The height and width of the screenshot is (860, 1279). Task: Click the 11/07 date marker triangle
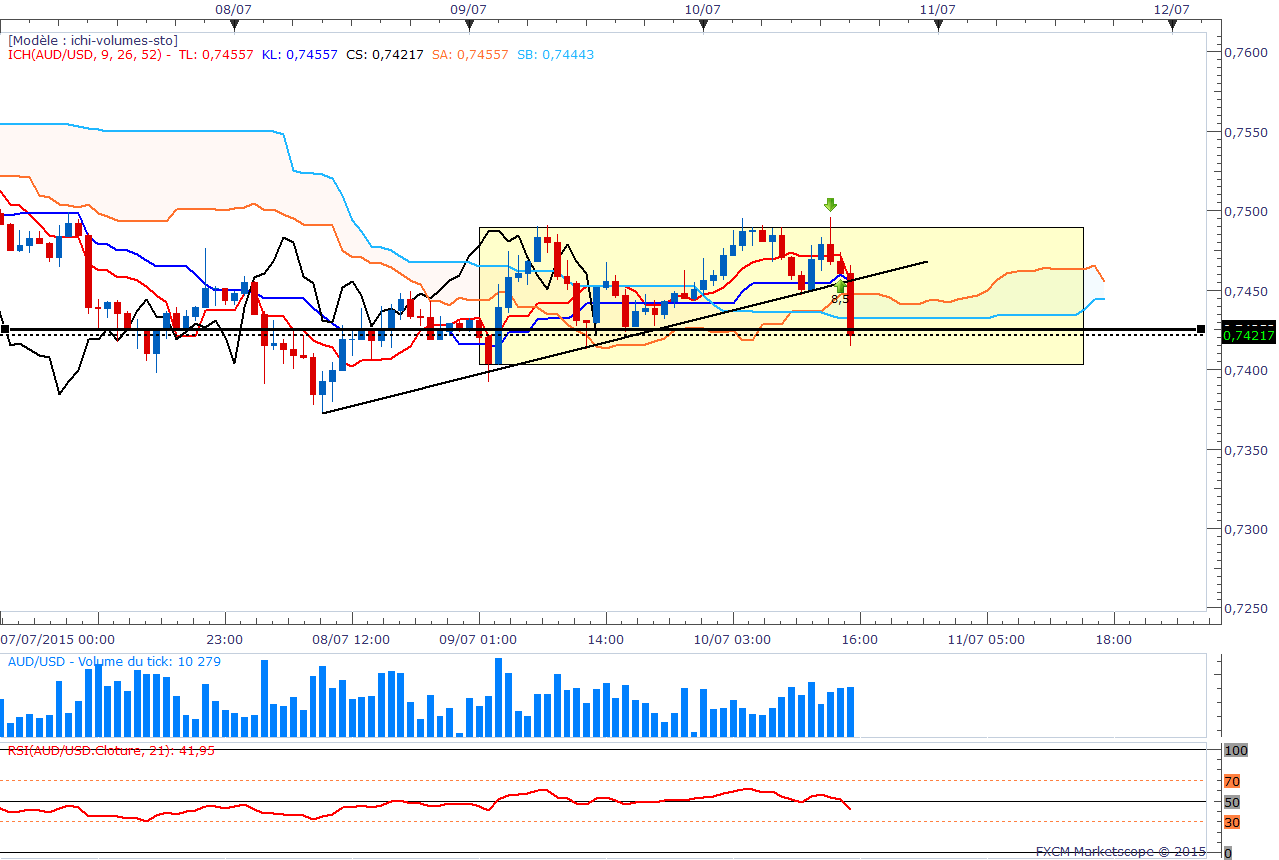pyautogui.click(x=938, y=26)
